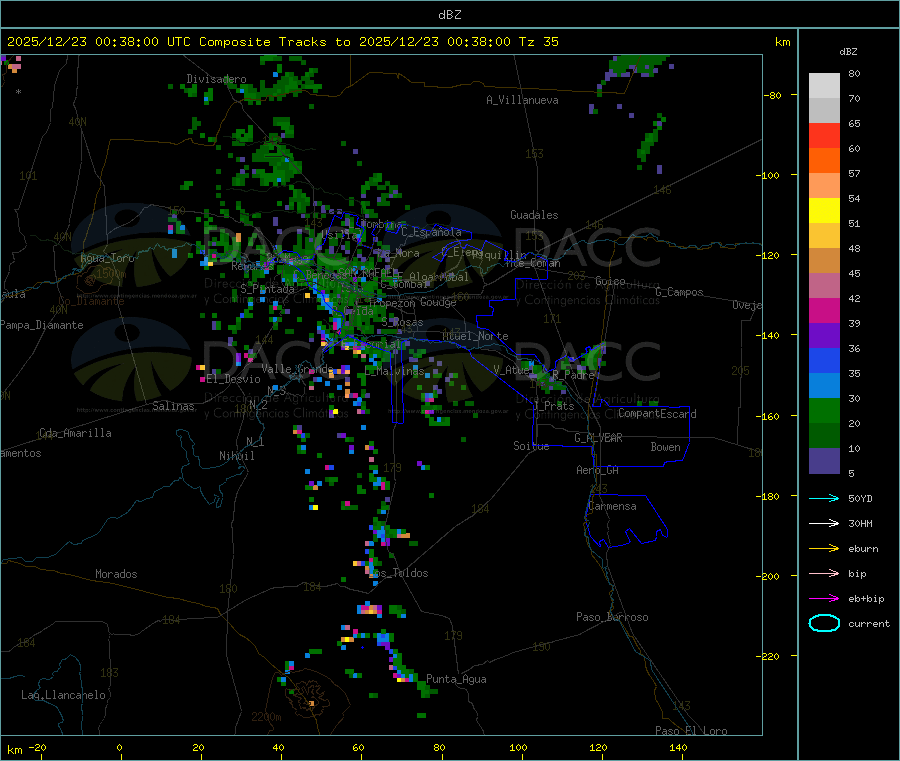
Task: Click the Aero_GA map label
Action: click(x=598, y=470)
